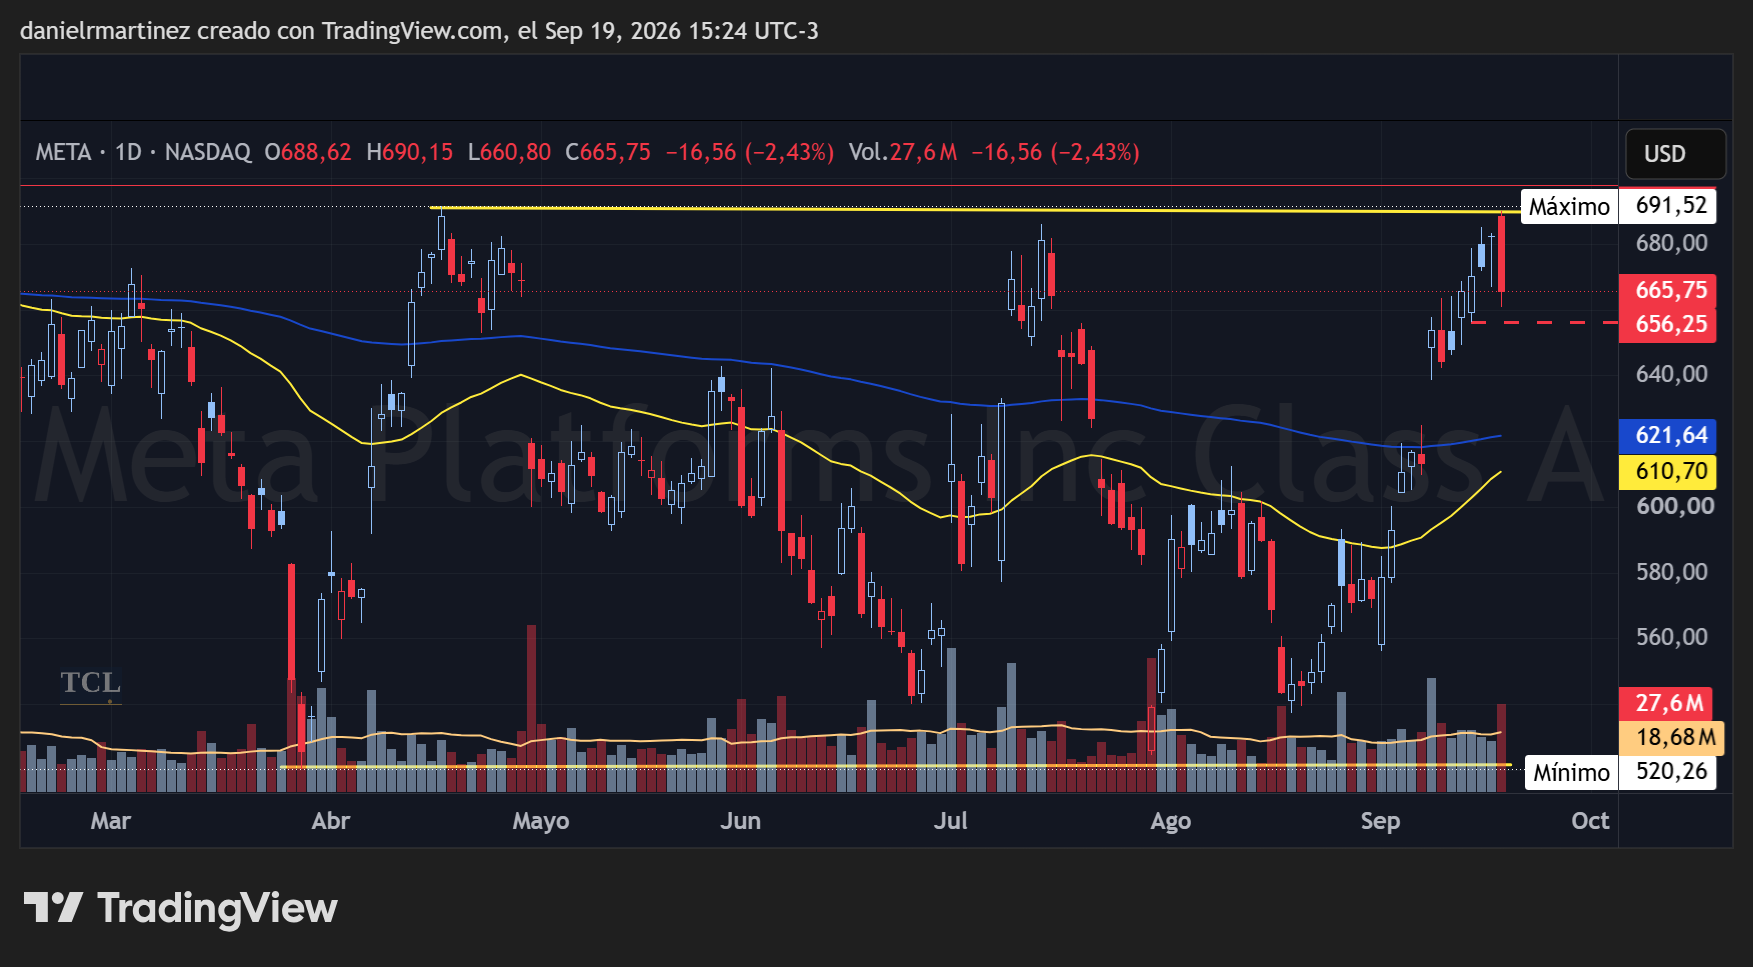This screenshot has width=1753, height=967.
Task: Select the 1D interval label in legend
Action: [x=128, y=152]
